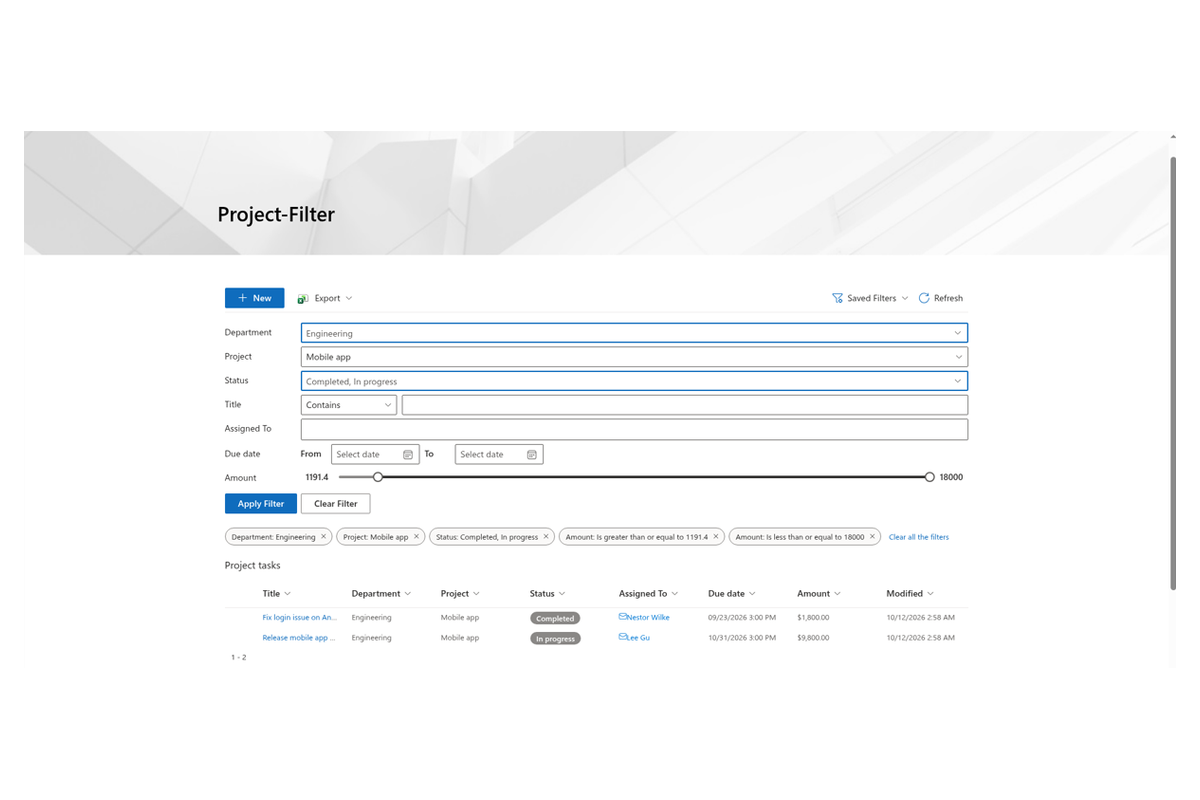Click the From Select date field

375,455
